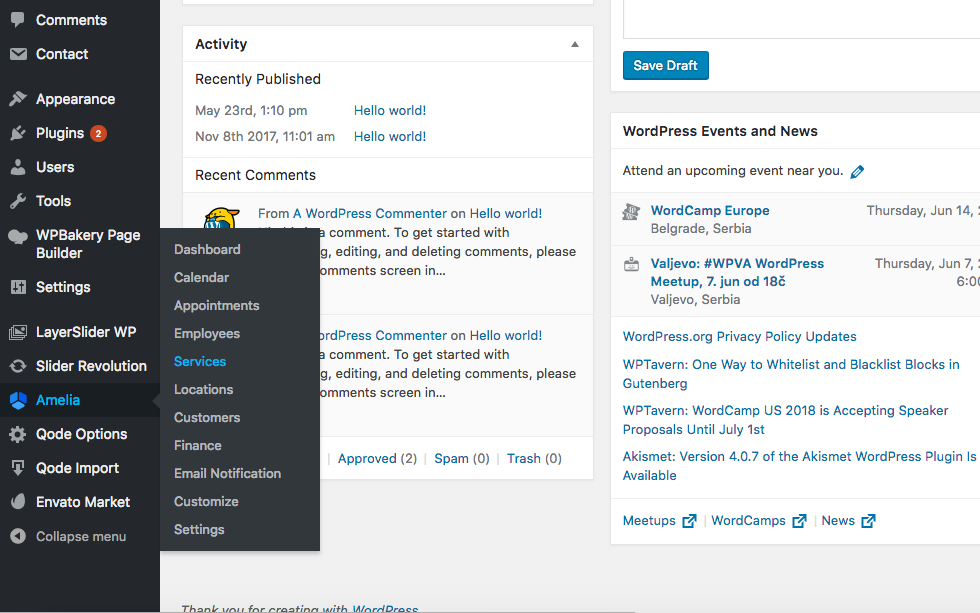Screen dimensions: 980x613
Task: Click the WordPress link in the footer
Action: (385, 609)
